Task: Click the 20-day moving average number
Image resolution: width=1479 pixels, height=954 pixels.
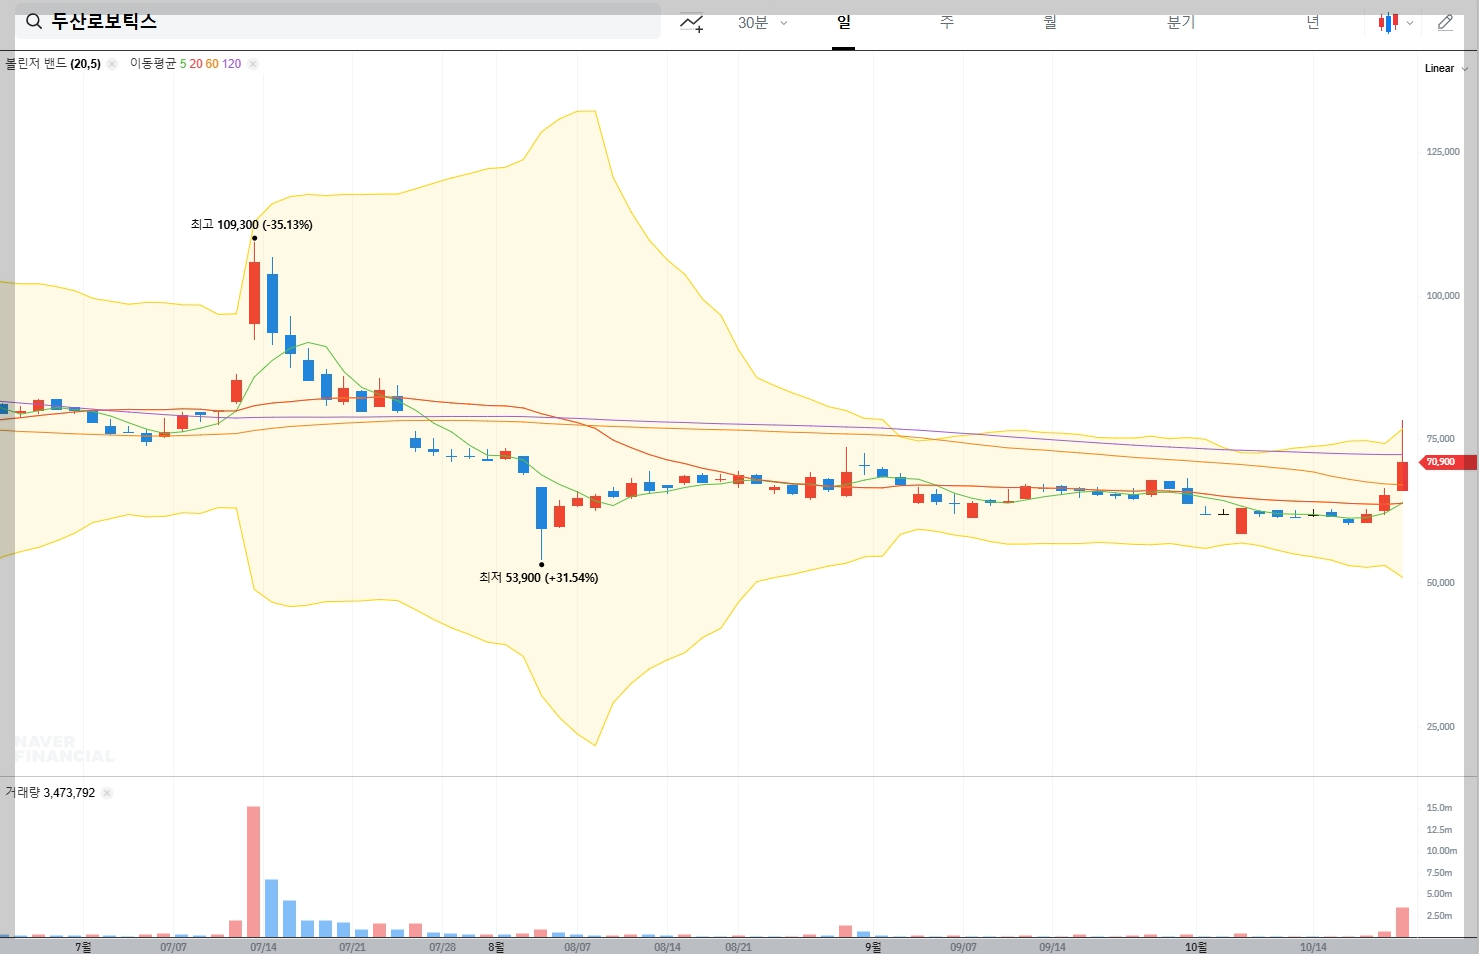Action: (196, 64)
